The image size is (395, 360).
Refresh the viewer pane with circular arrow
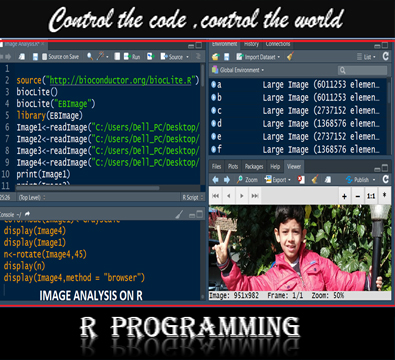click(386, 179)
